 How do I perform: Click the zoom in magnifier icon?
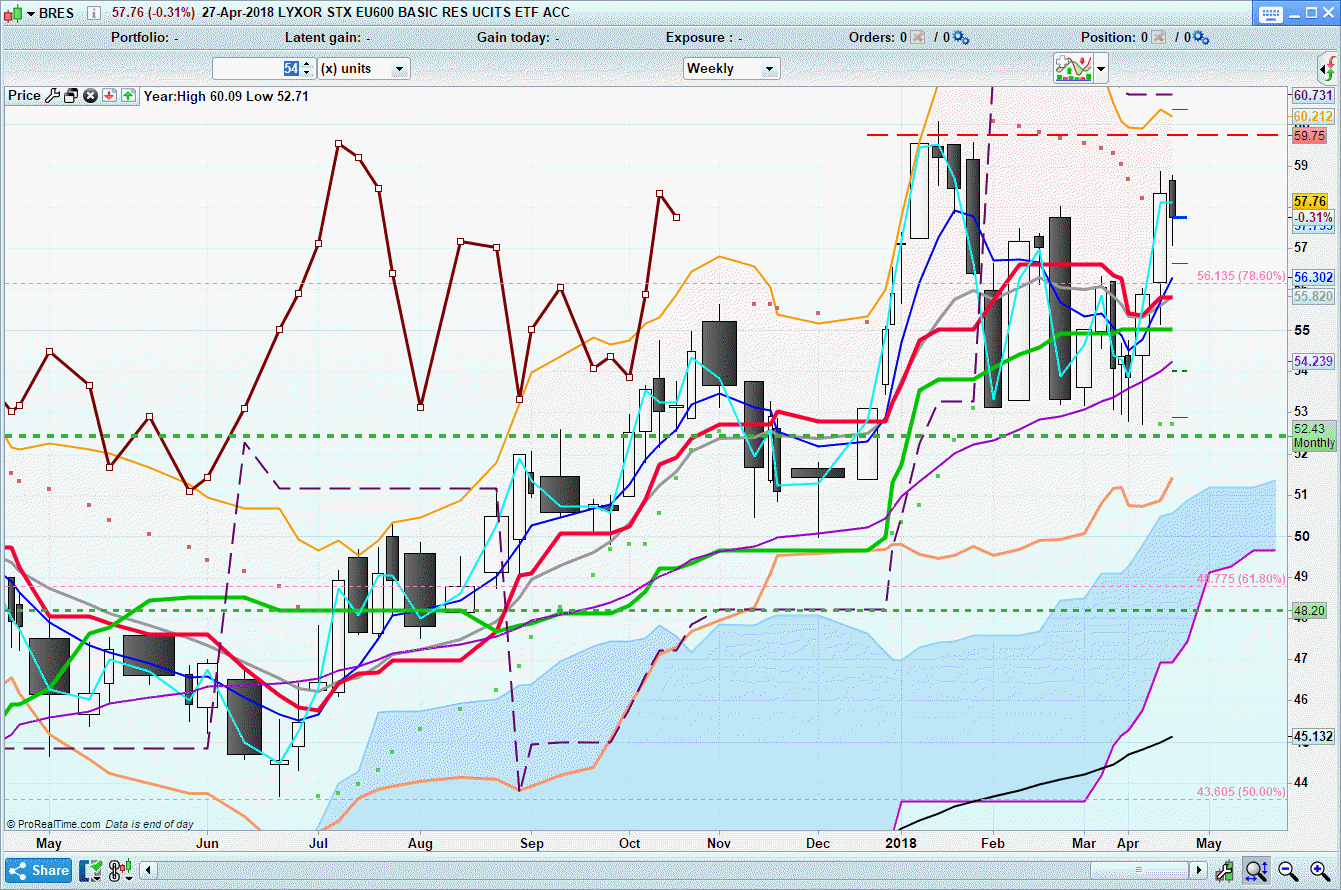click(x=1318, y=871)
